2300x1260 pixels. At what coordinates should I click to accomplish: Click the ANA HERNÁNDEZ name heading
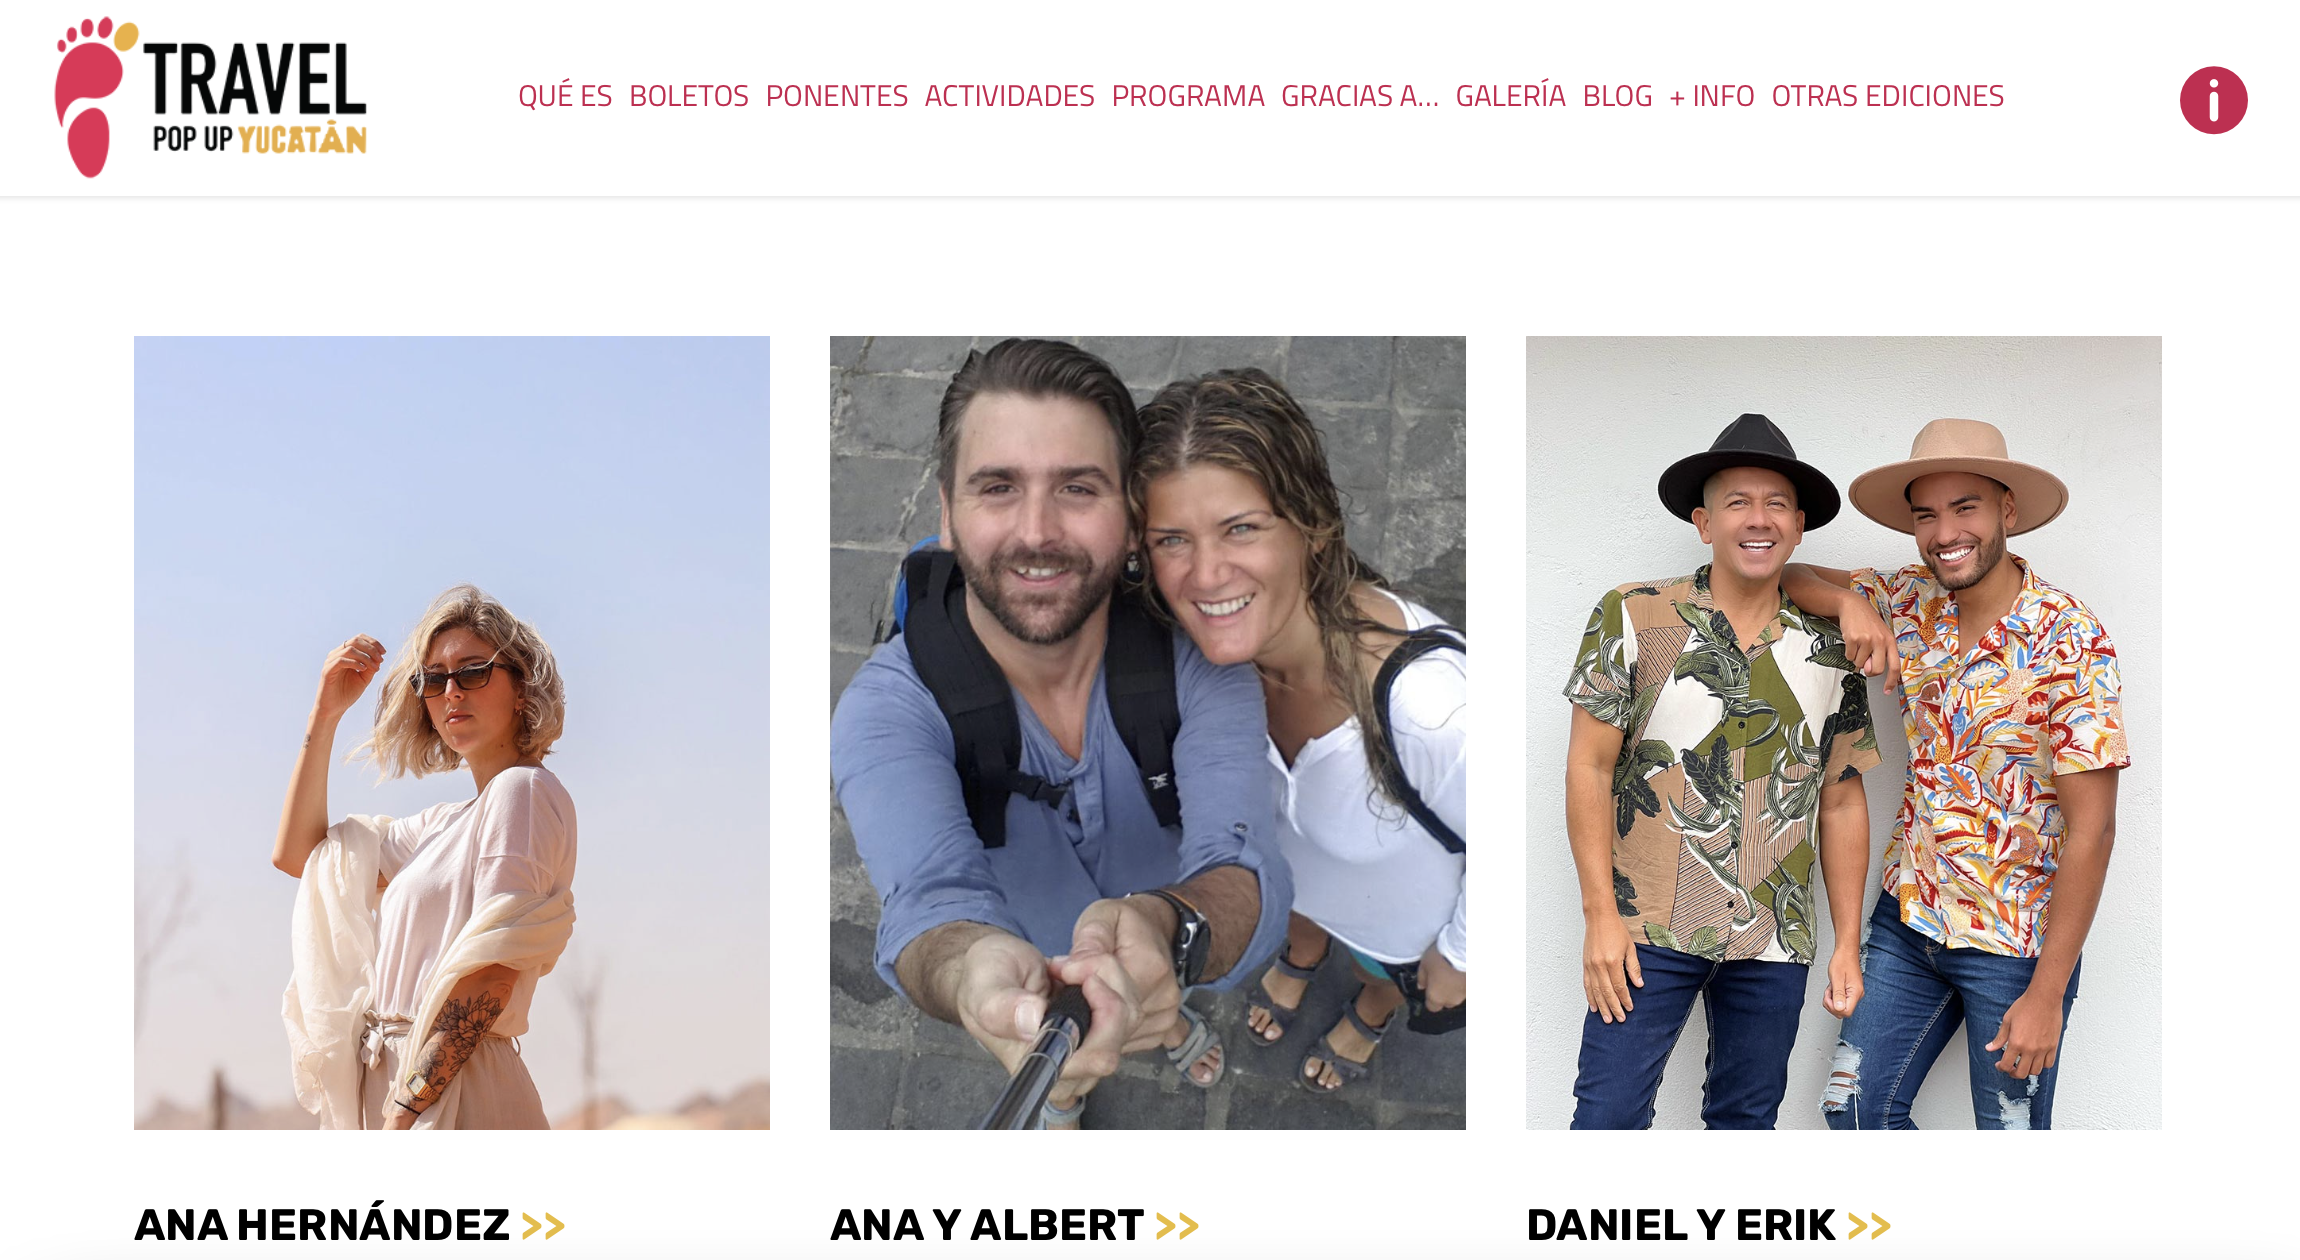pyautogui.click(x=322, y=1225)
